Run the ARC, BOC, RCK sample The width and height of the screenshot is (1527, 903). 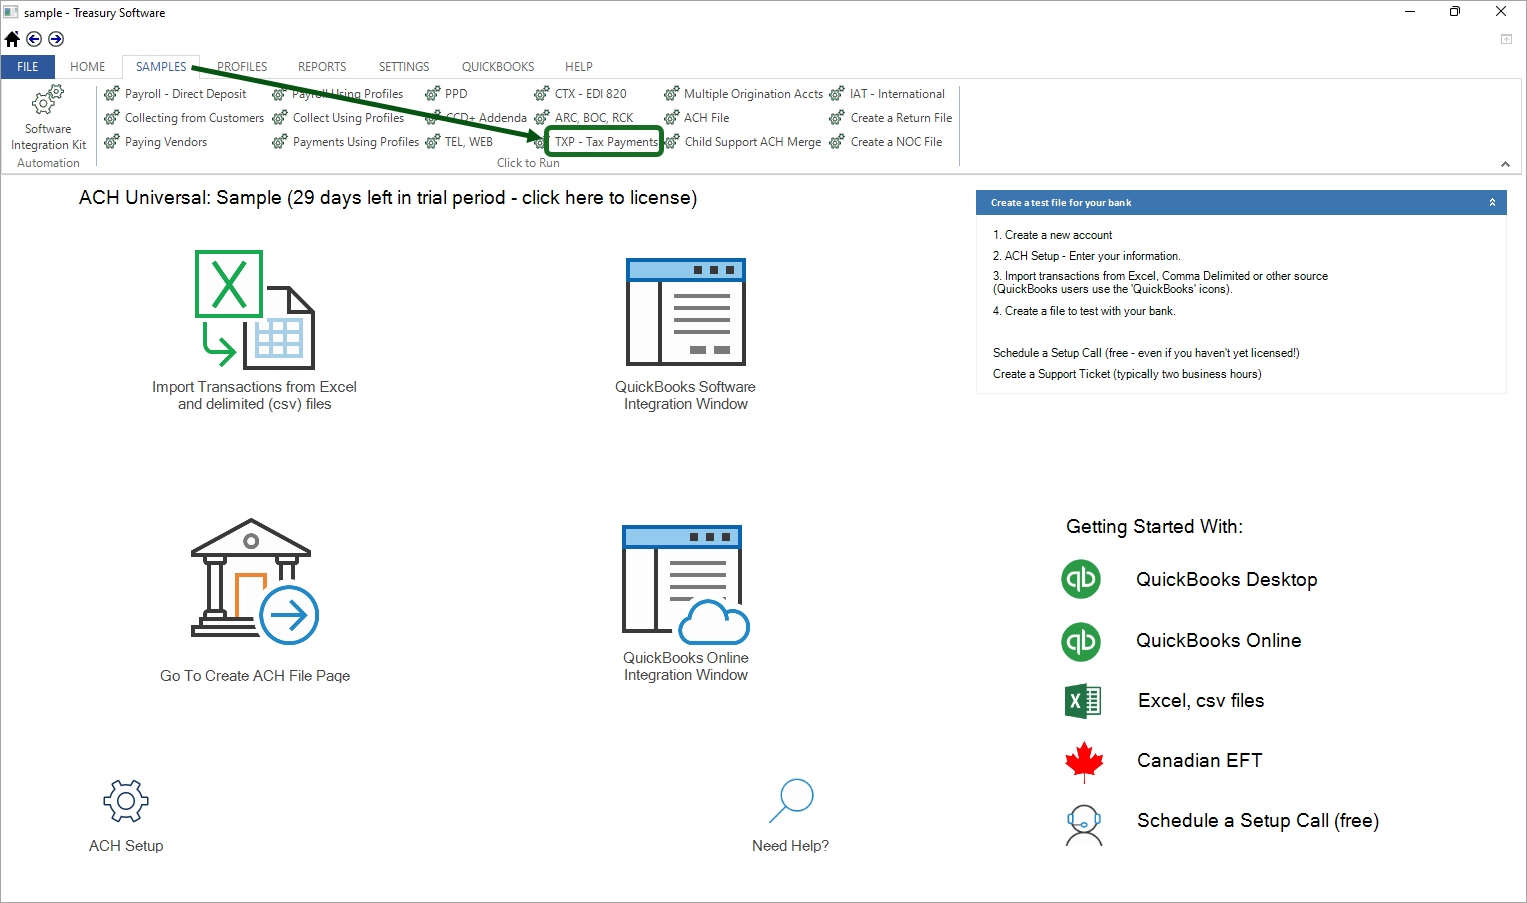click(x=584, y=118)
